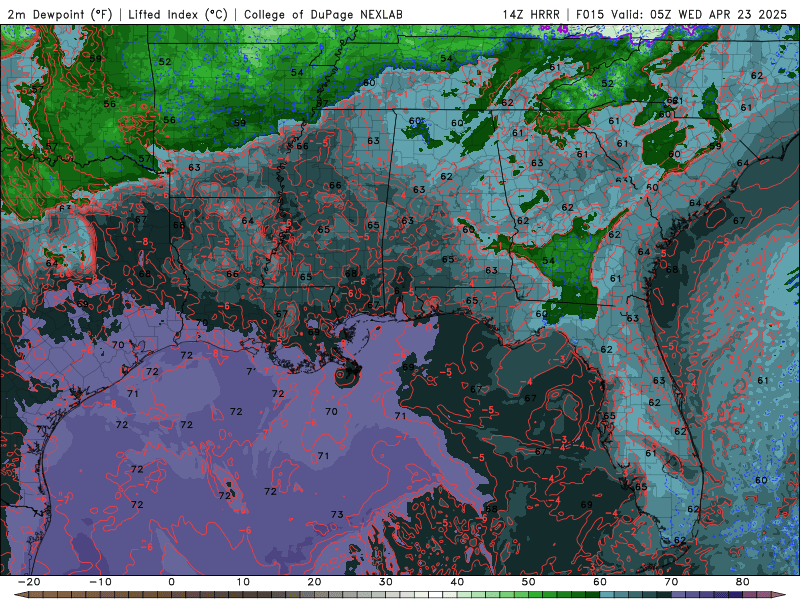Click the -20 label on the color scale
This screenshot has width=800, height=600.
coord(29,582)
